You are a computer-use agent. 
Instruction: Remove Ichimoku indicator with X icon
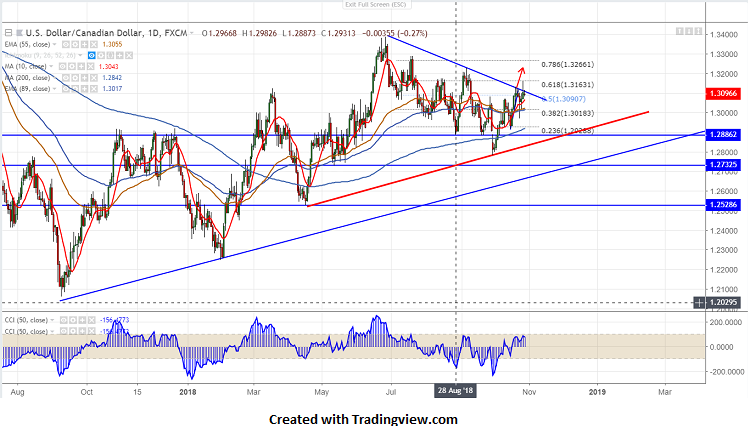(129, 55)
